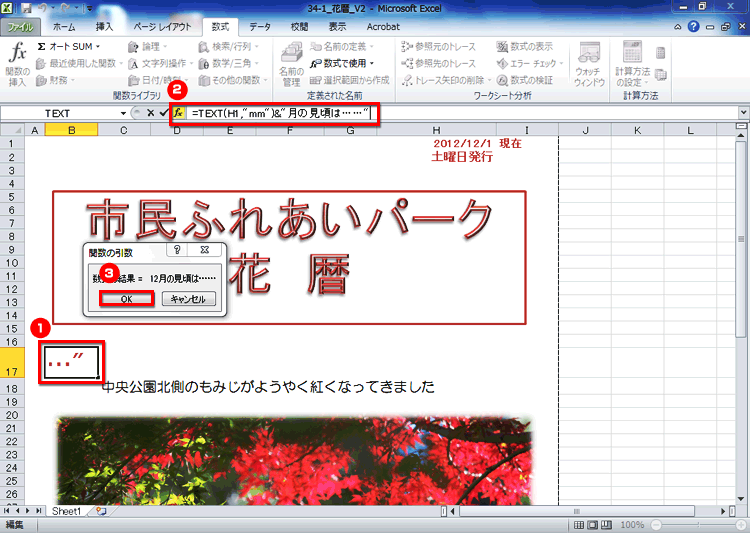
Task: Close the 関数の引数 dialog
Action: (205, 250)
